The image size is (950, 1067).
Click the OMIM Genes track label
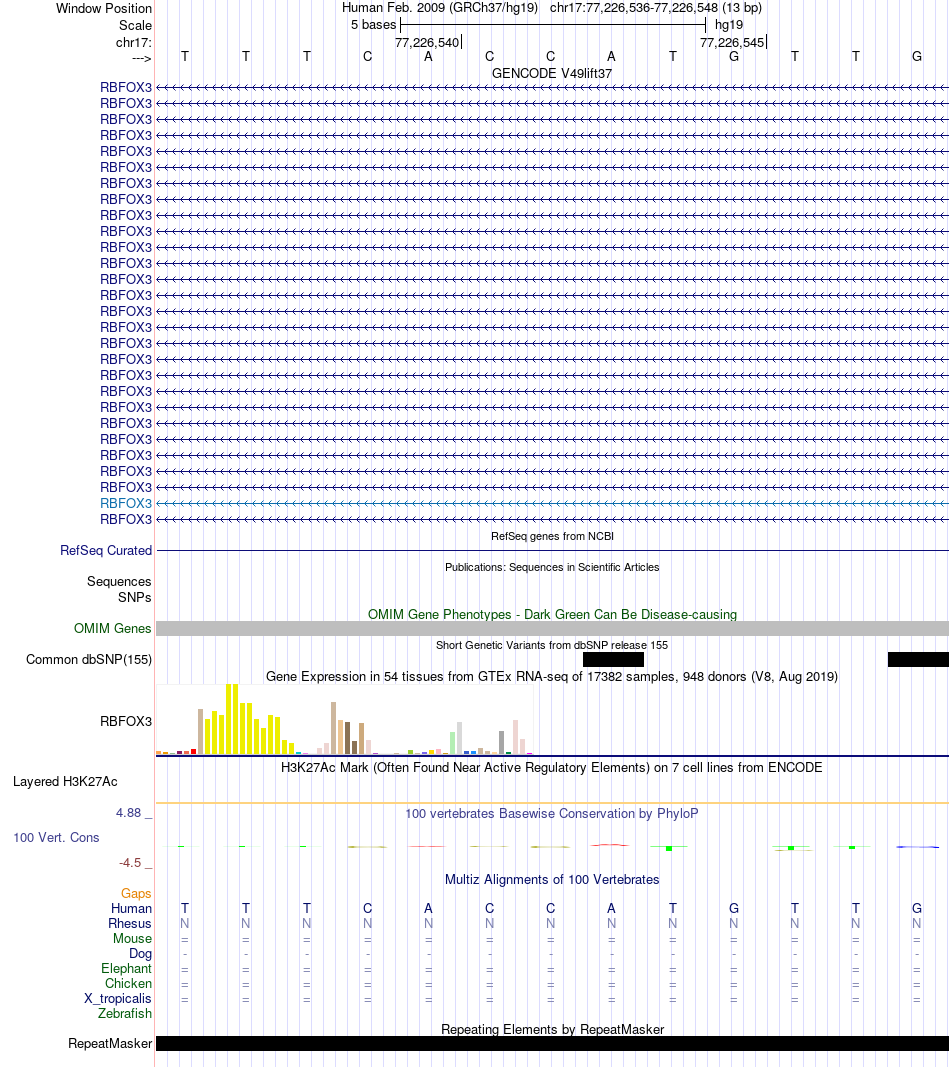[113, 628]
